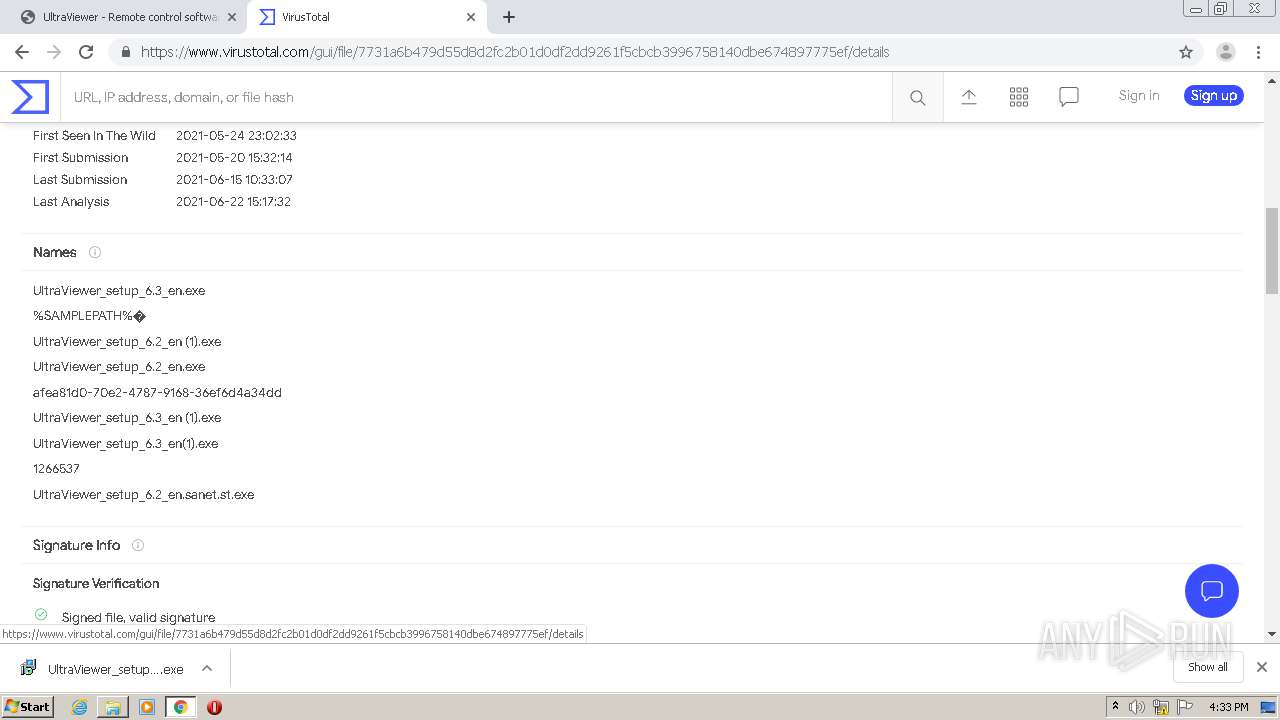
Task: Click Show all downloads
Action: 1208,667
